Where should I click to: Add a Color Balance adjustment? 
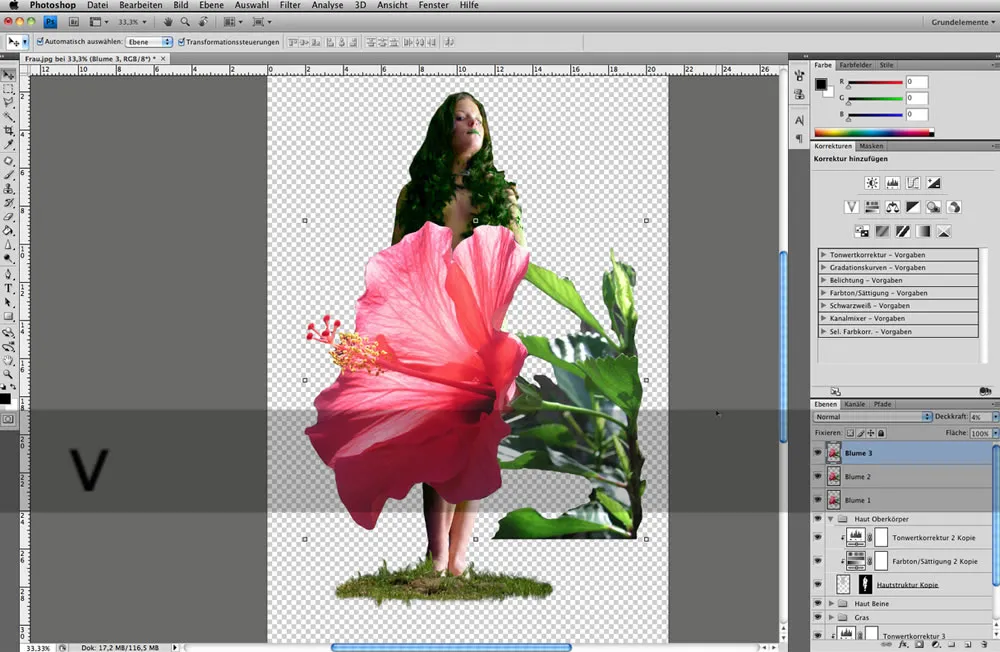[x=892, y=207]
